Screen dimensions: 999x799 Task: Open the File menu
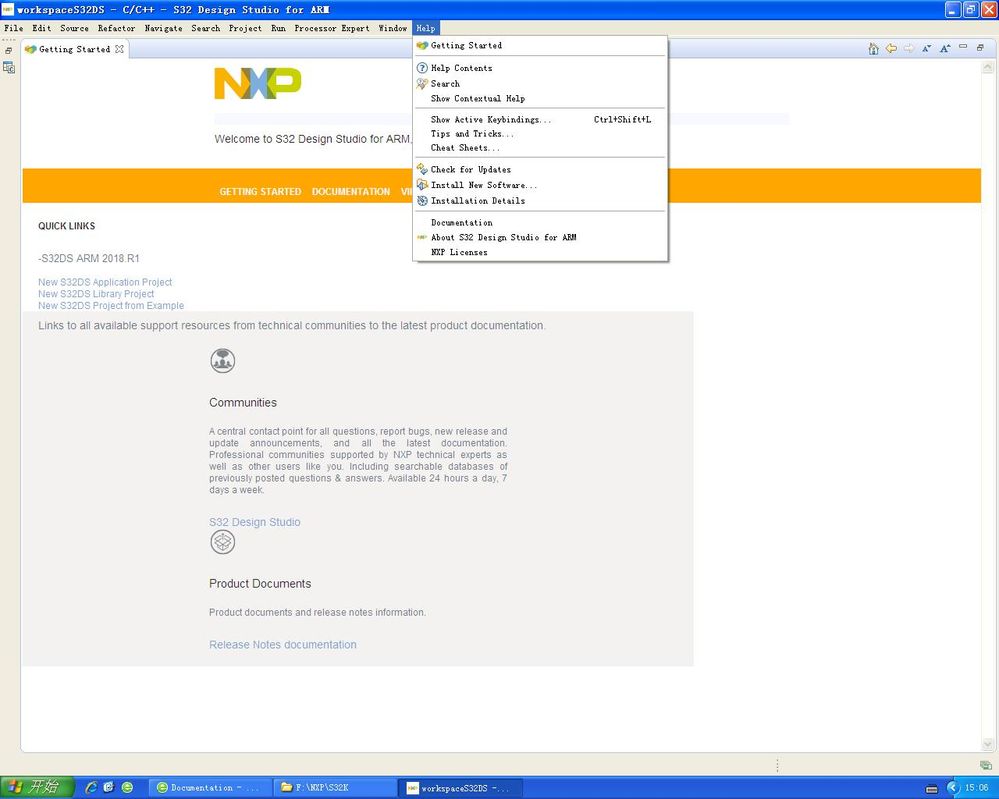pyautogui.click(x=13, y=28)
